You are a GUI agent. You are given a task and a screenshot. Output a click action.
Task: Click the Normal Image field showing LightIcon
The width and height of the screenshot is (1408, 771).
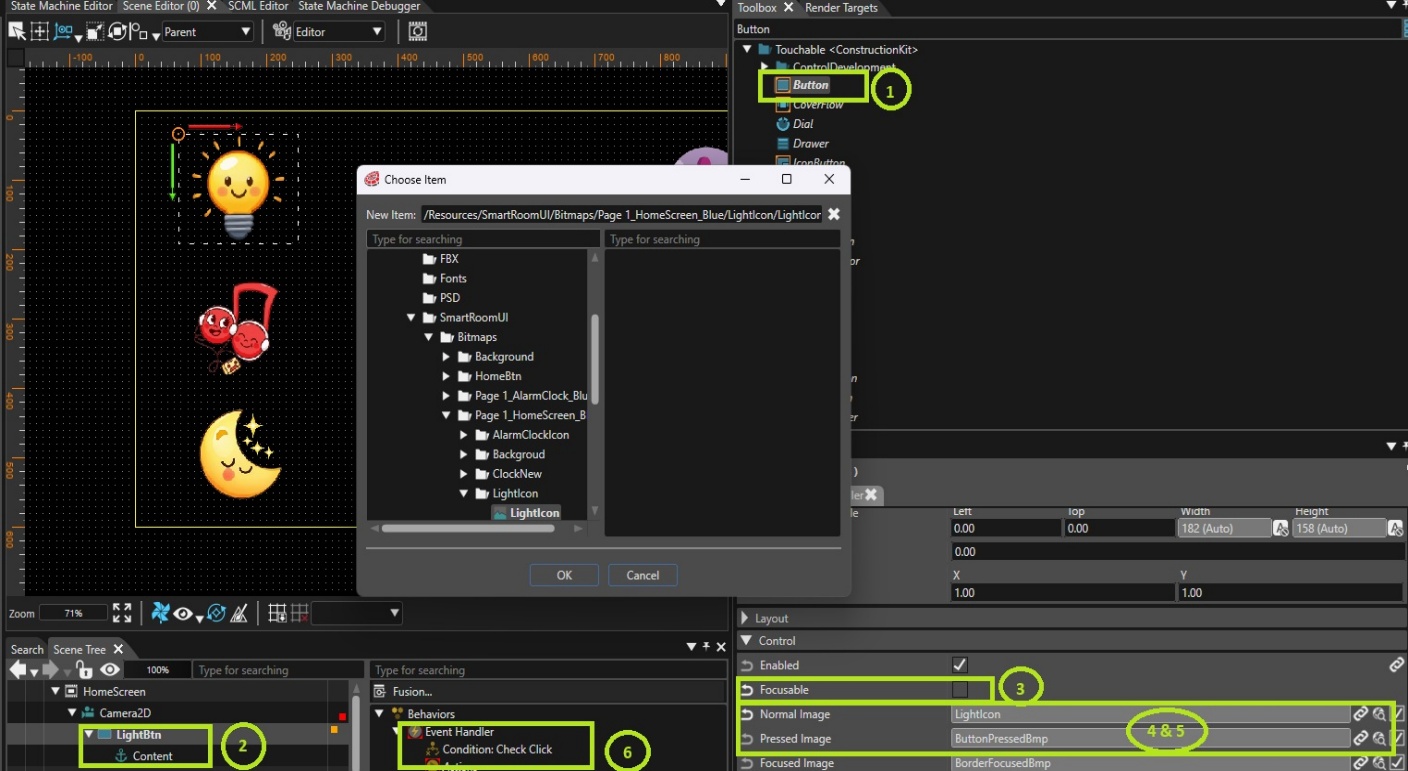coord(1150,714)
